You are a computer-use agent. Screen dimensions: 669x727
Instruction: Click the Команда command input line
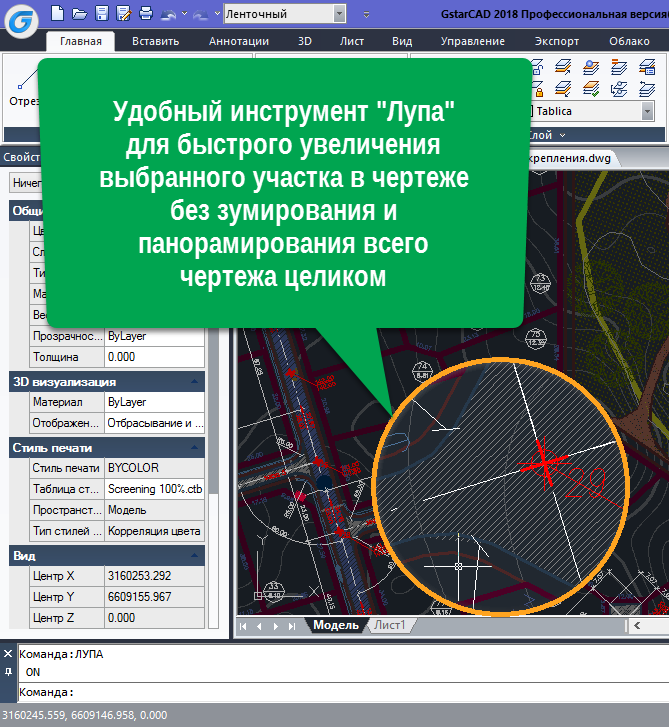pyautogui.click(x=343, y=692)
